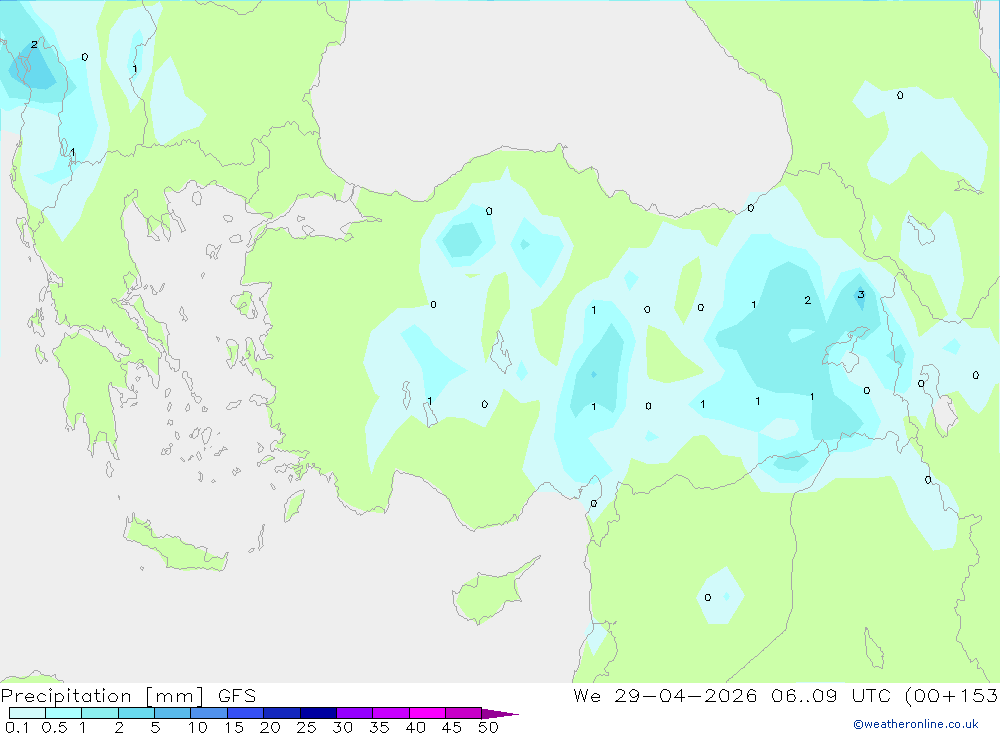Click the 20–25 mm dark blue swatch
1000x733 pixels.
(282, 713)
